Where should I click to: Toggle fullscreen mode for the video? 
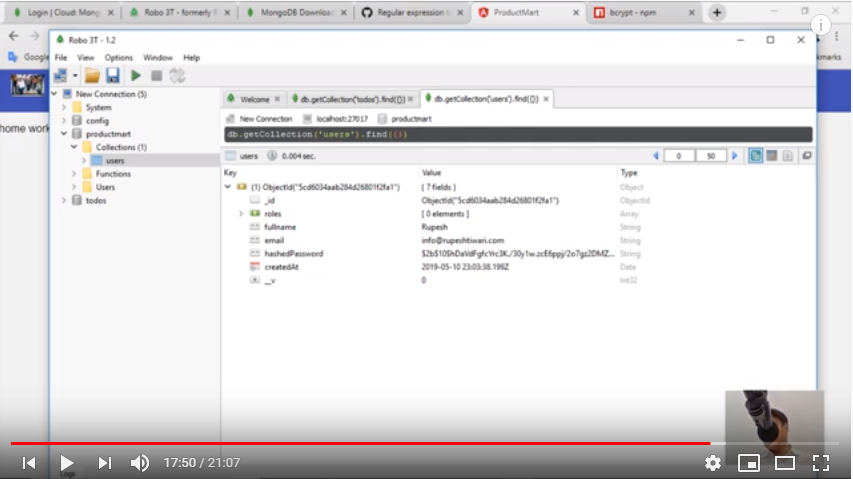pyautogui.click(x=820, y=462)
